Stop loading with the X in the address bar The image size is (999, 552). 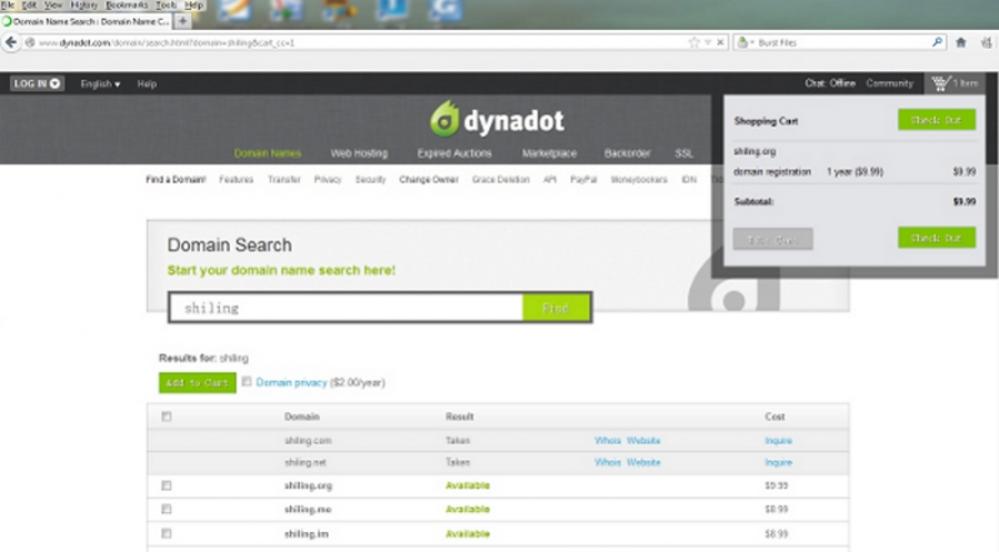click(720, 43)
